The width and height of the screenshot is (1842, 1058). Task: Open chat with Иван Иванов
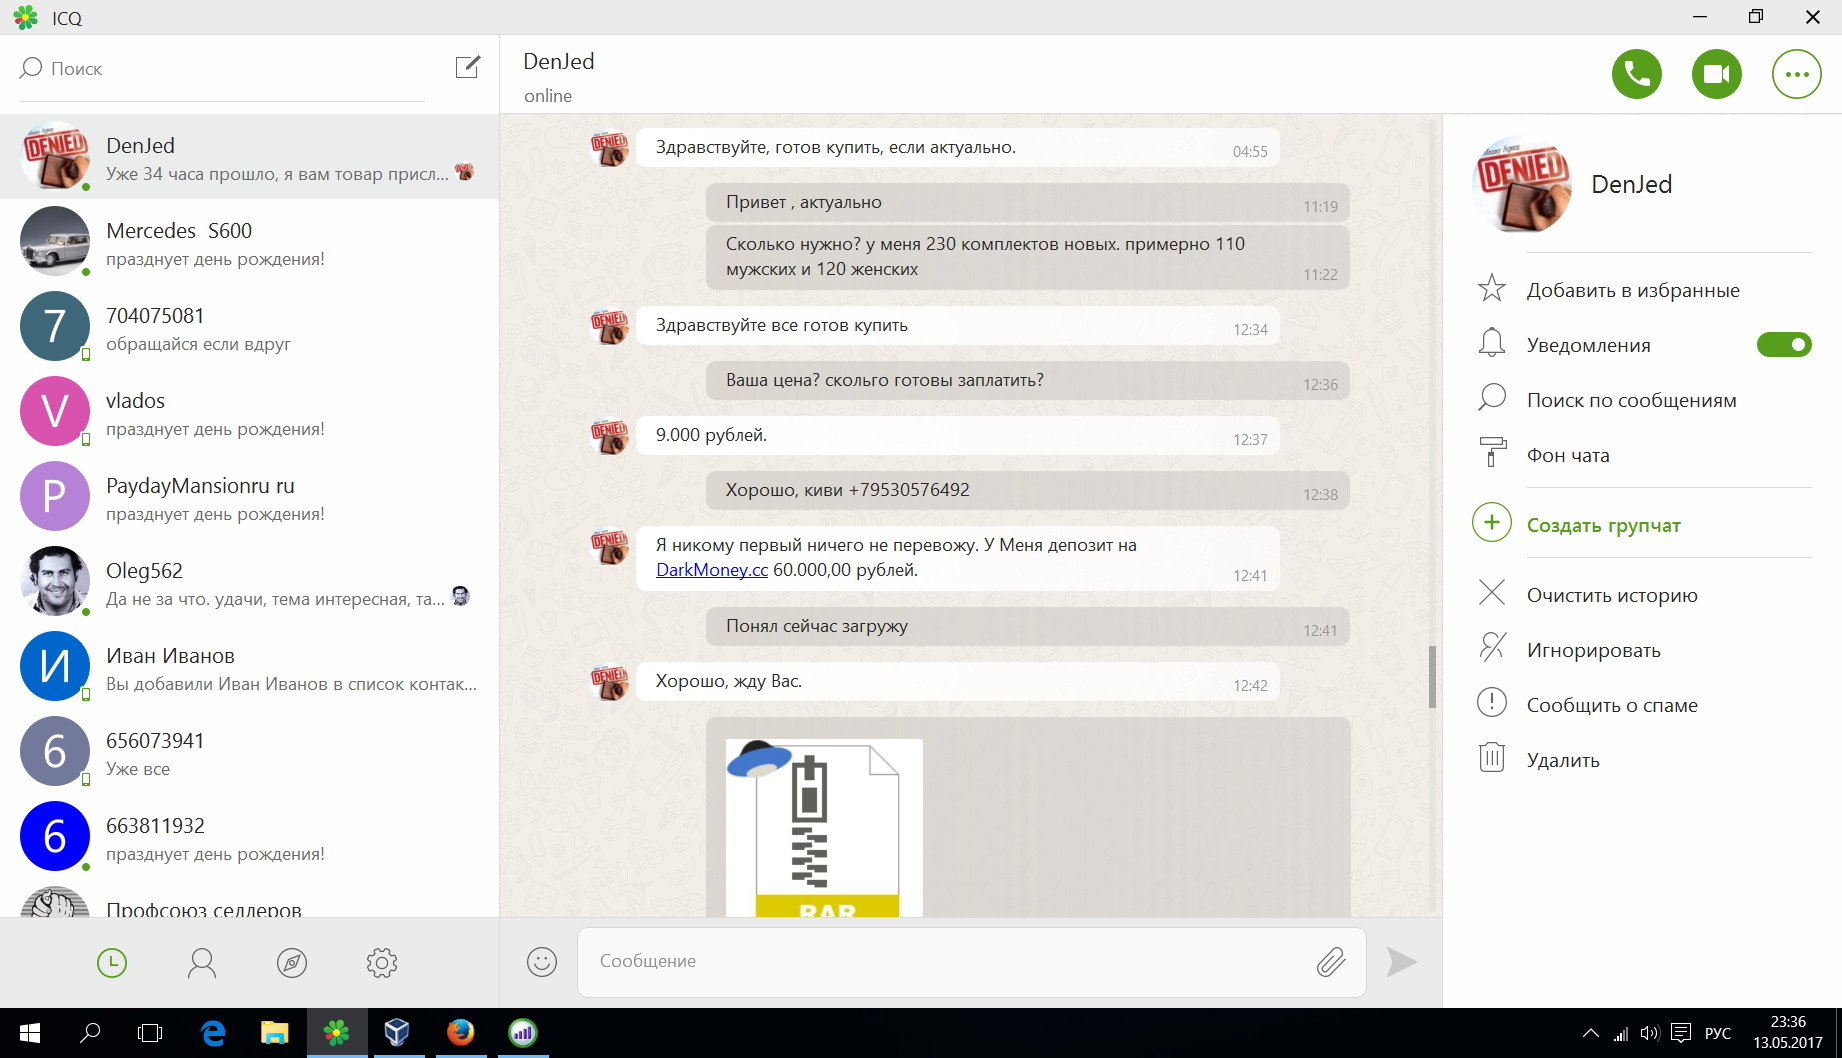[250, 667]
